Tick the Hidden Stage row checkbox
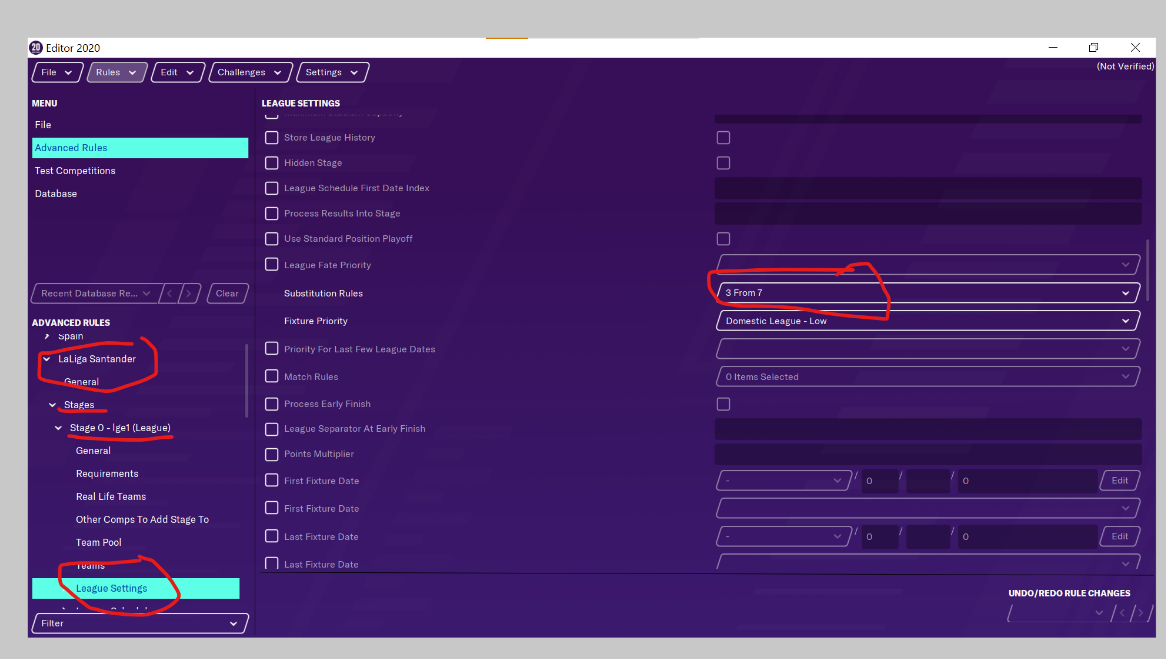This screenshot has height=659, width=1166. click(x=272, y=163)
